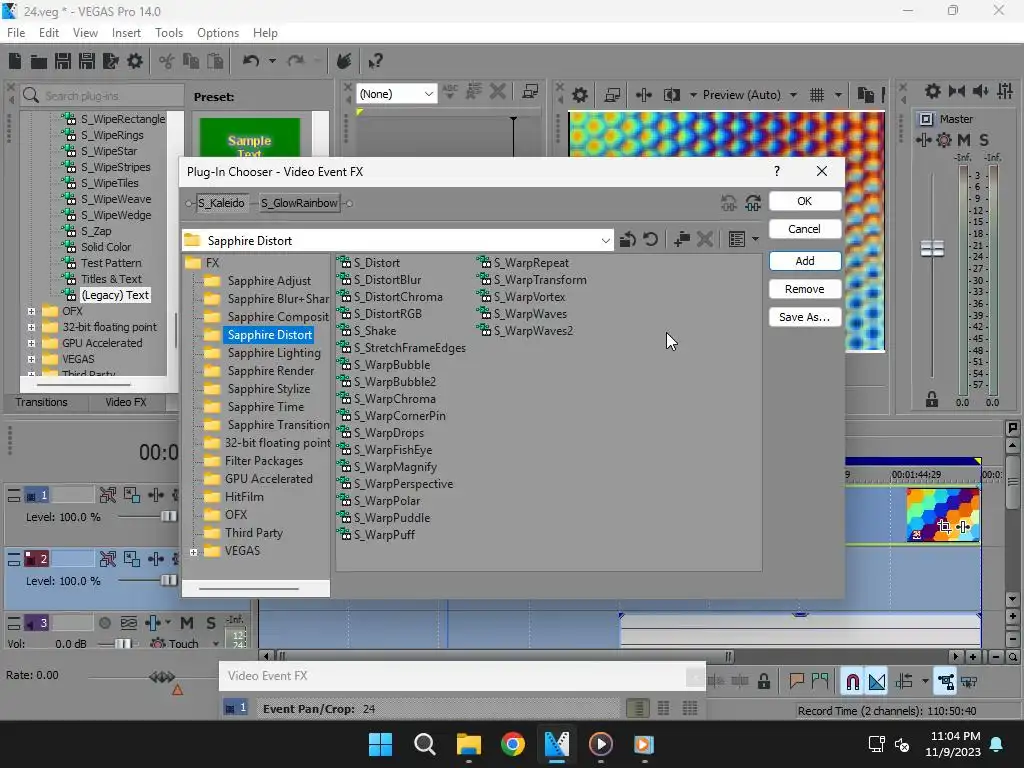Screen dimensions: 1024x768
Task: Expand 32-bit floating point in left tree
Action: click(31, 327)
